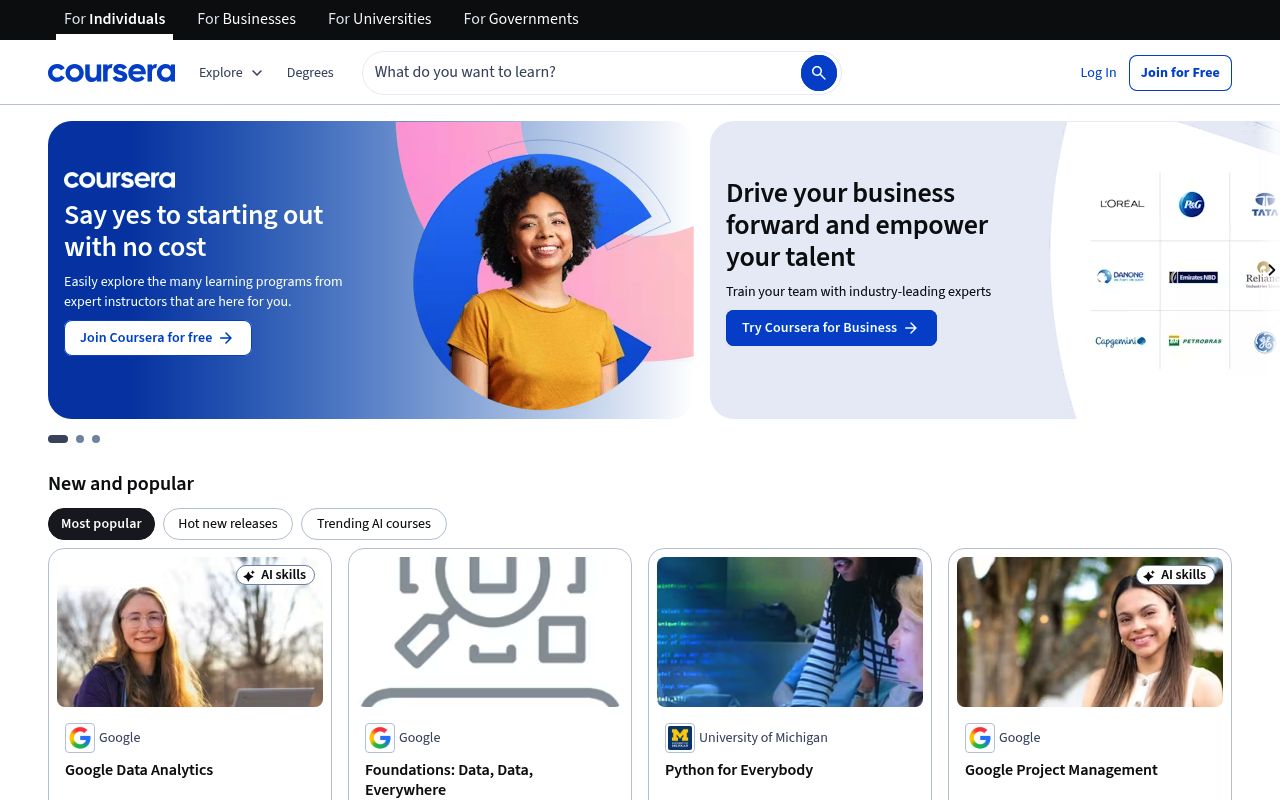This screenshot has width=1280, height=800.
Task: Open Python for Everybody course thumbnail
Action: [x=790, y=632]
